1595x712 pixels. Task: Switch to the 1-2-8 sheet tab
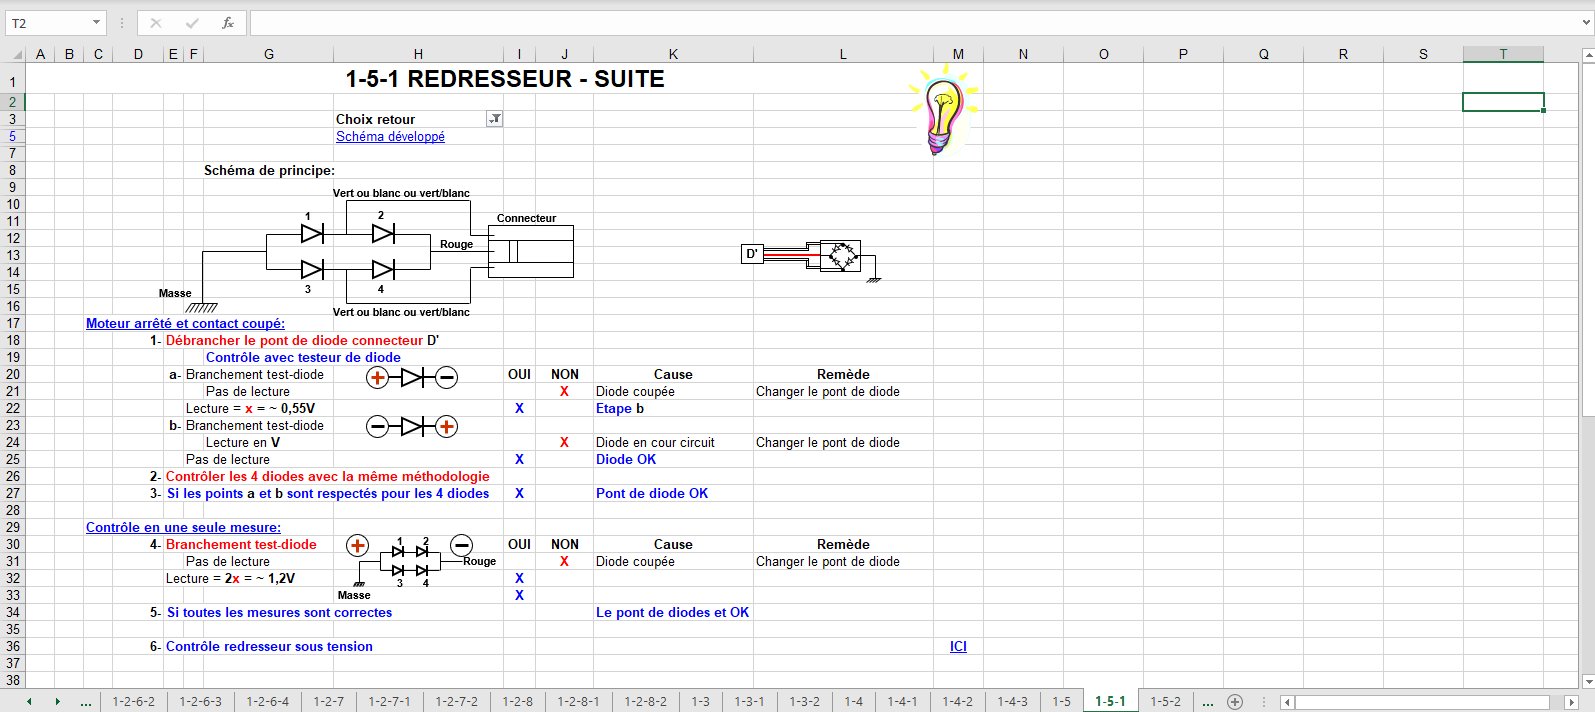(x=517, y=702)
